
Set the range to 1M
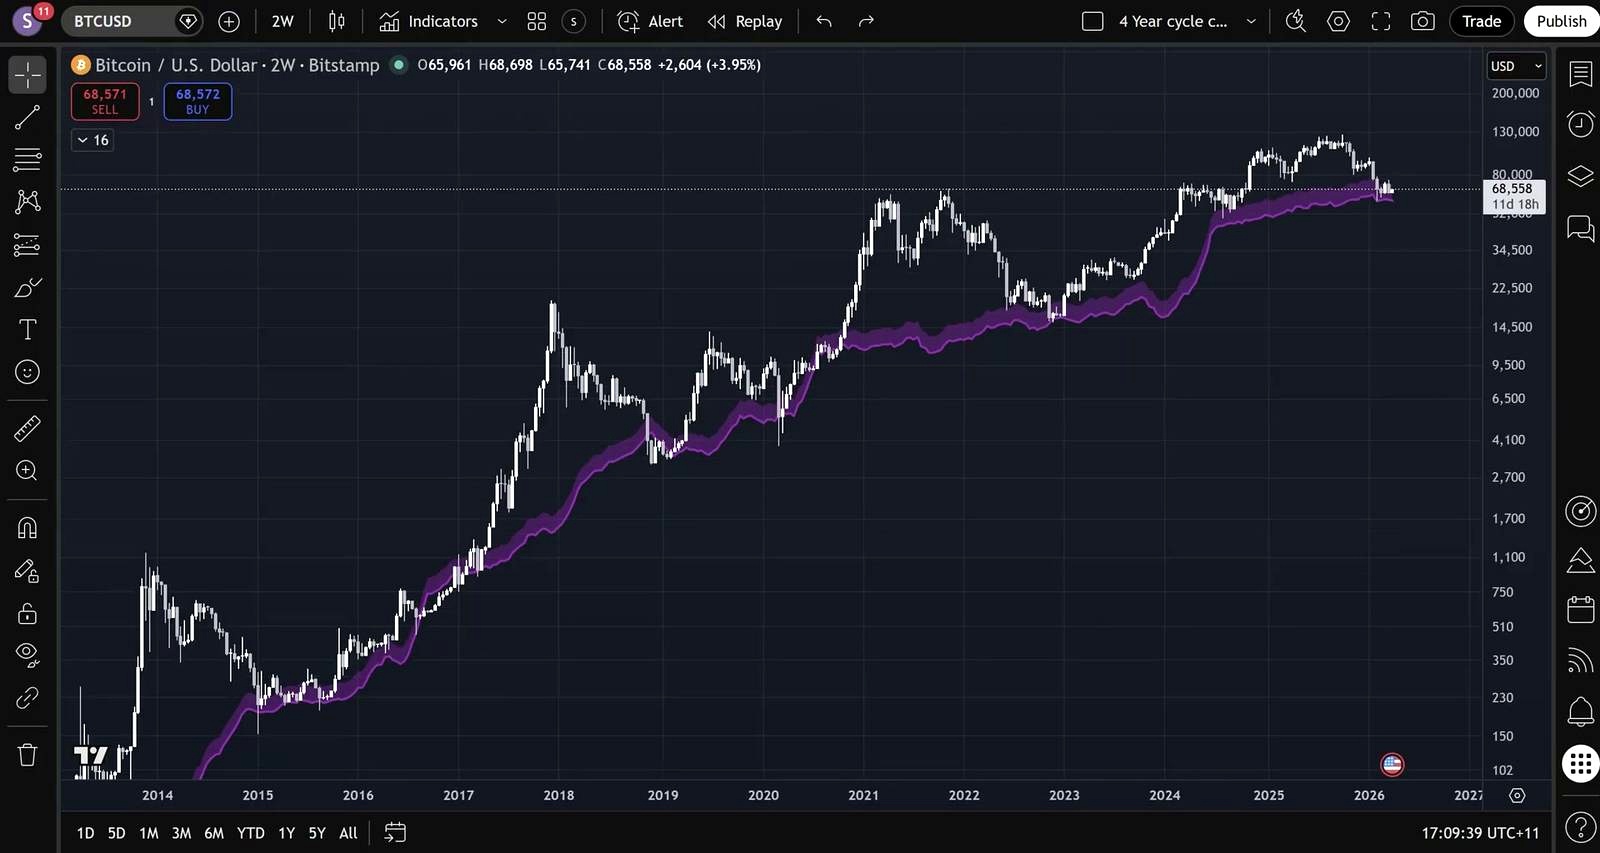[149, 833]
